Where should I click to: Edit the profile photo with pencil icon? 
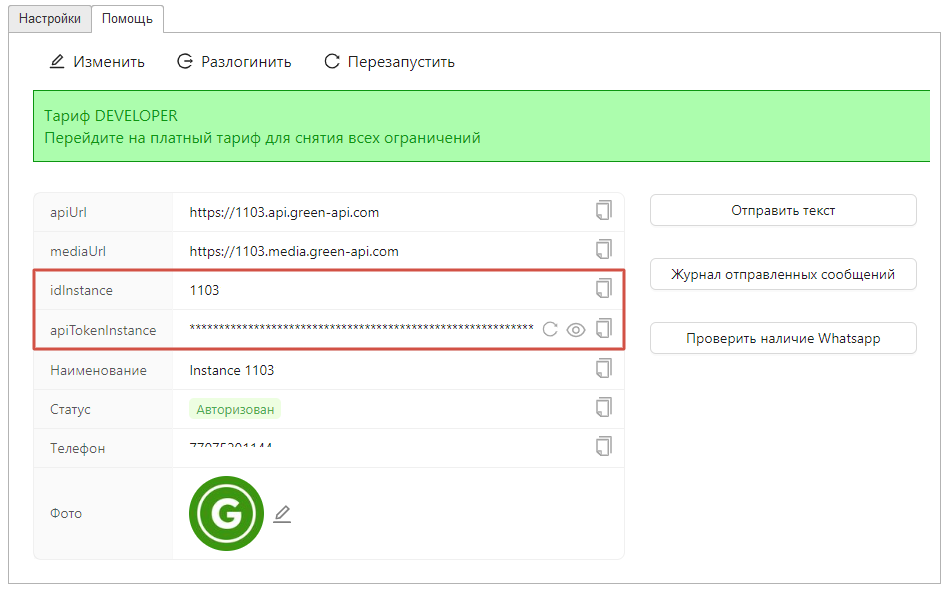(x=282, y=514)
